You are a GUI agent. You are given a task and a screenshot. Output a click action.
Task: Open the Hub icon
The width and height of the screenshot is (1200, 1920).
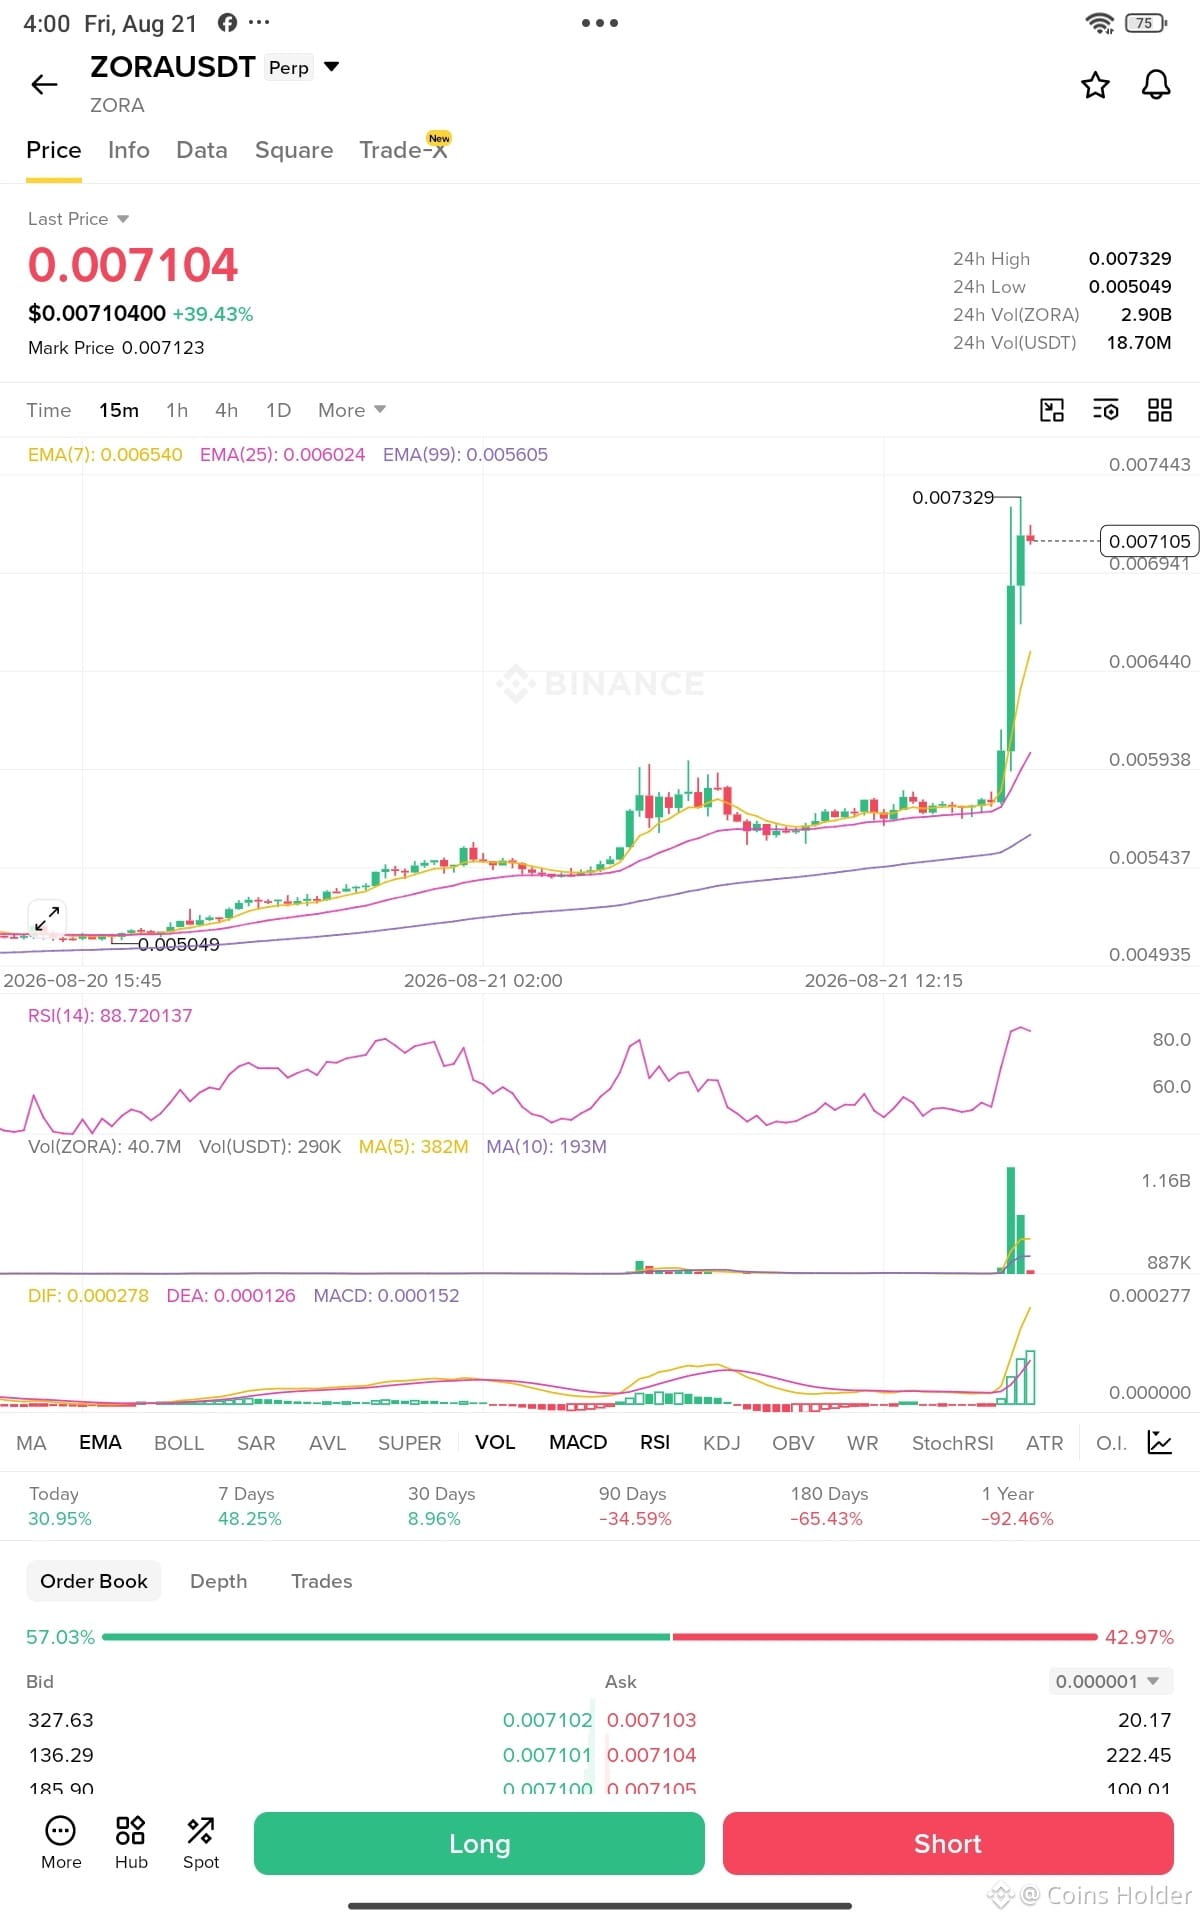click(131, 1842)
